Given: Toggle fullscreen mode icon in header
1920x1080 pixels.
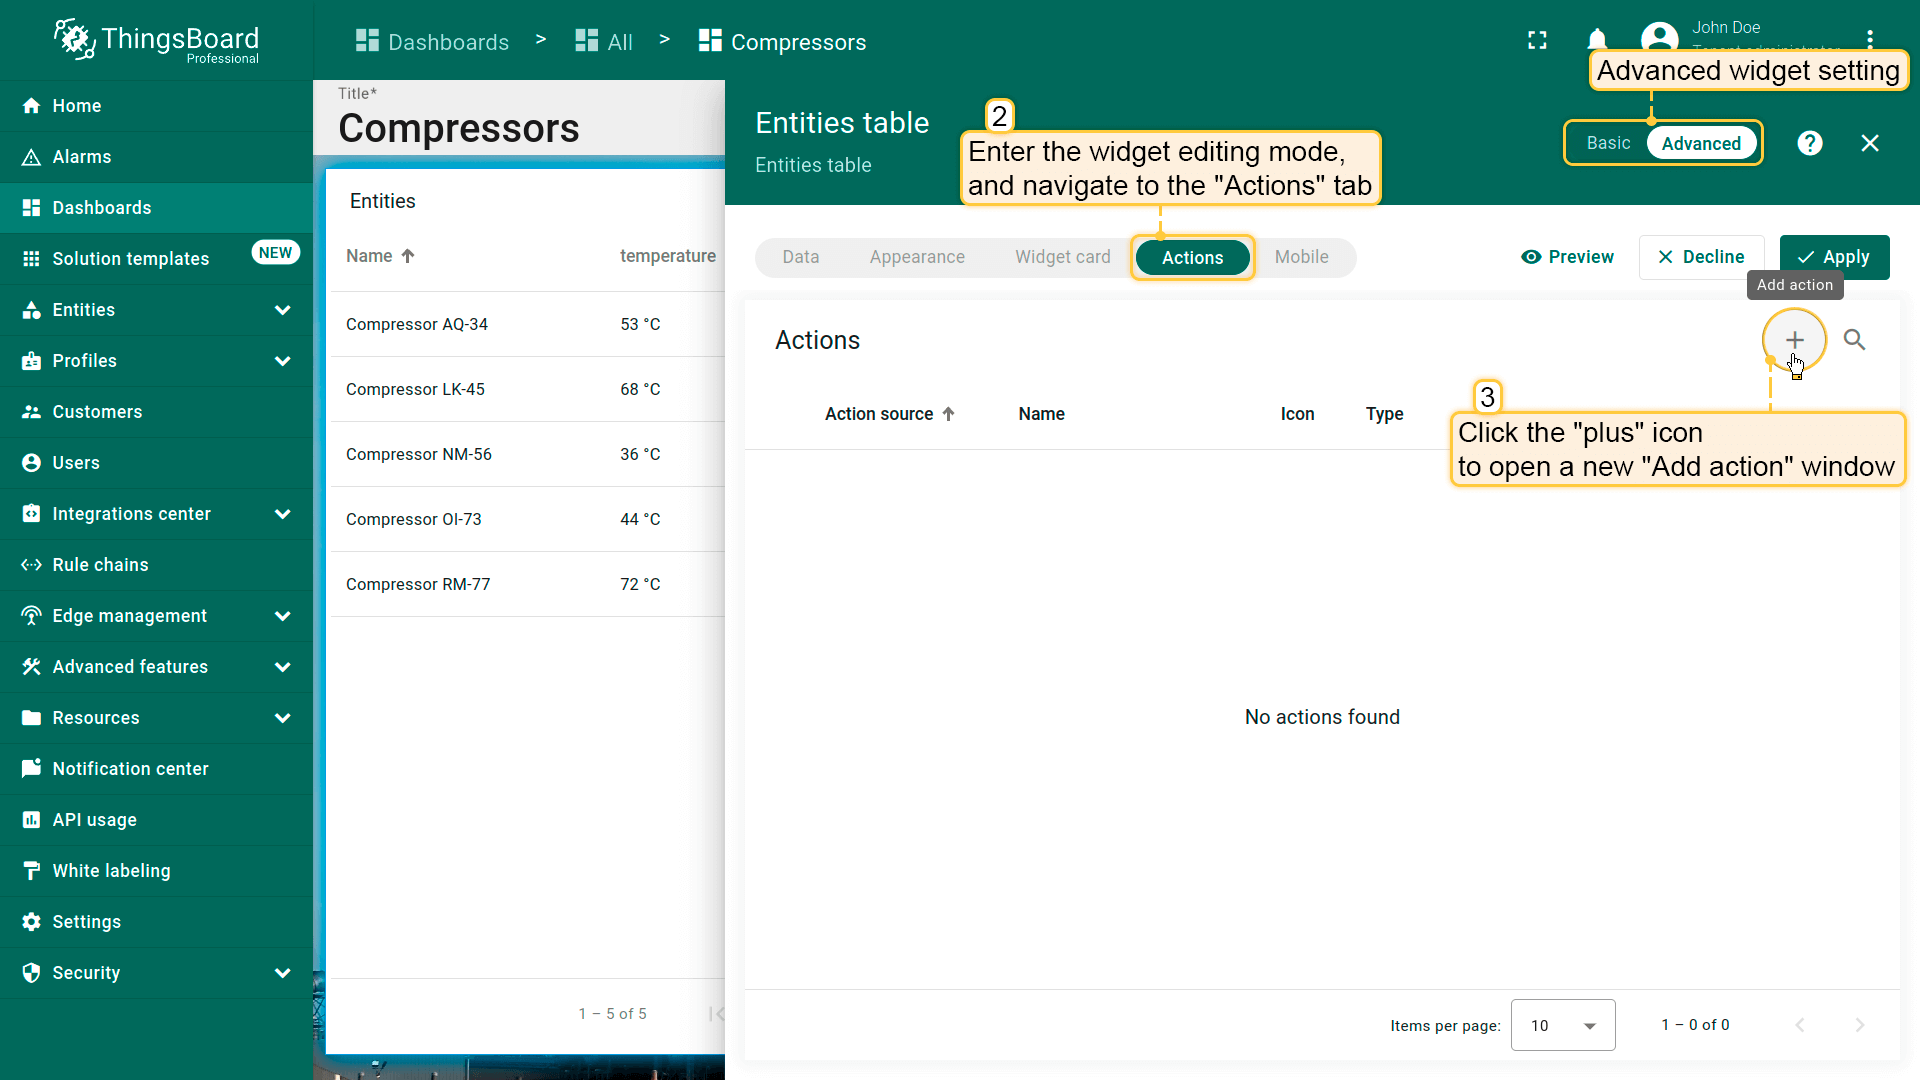Looking at the screenshot, I should pos(1537,40).
